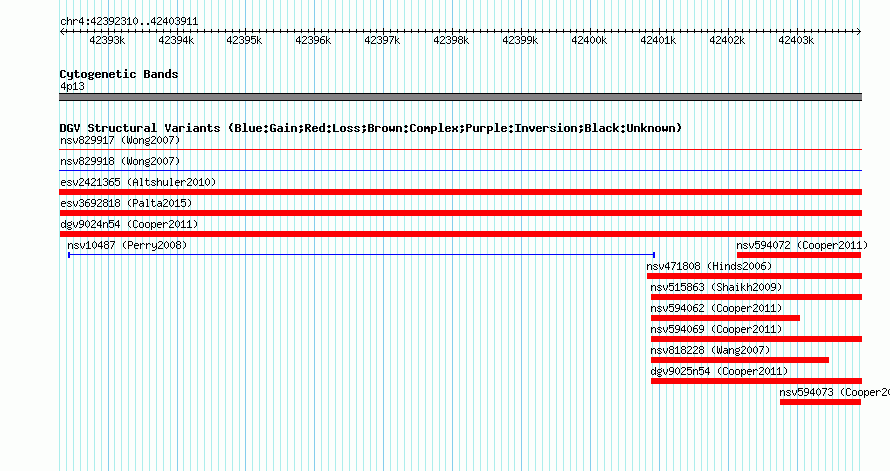Image resolution: width=890 pixels, height=471 pixels.
Task: Open nsv594069 (Cooper2011) variant label
Action: click(x=716, y=329)
